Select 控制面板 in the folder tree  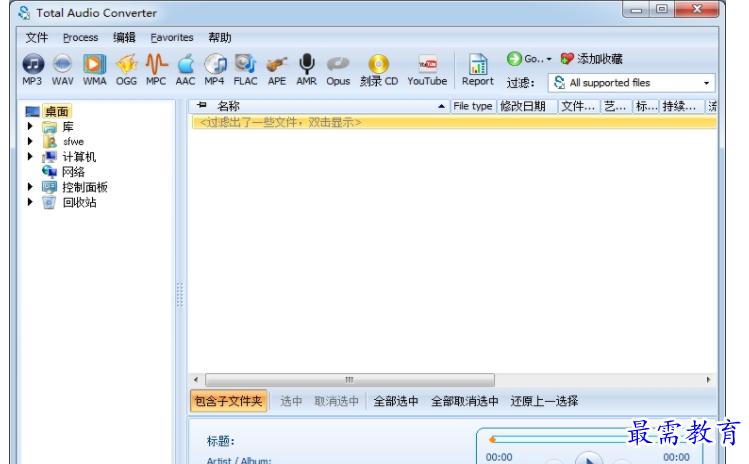(85, 187)
